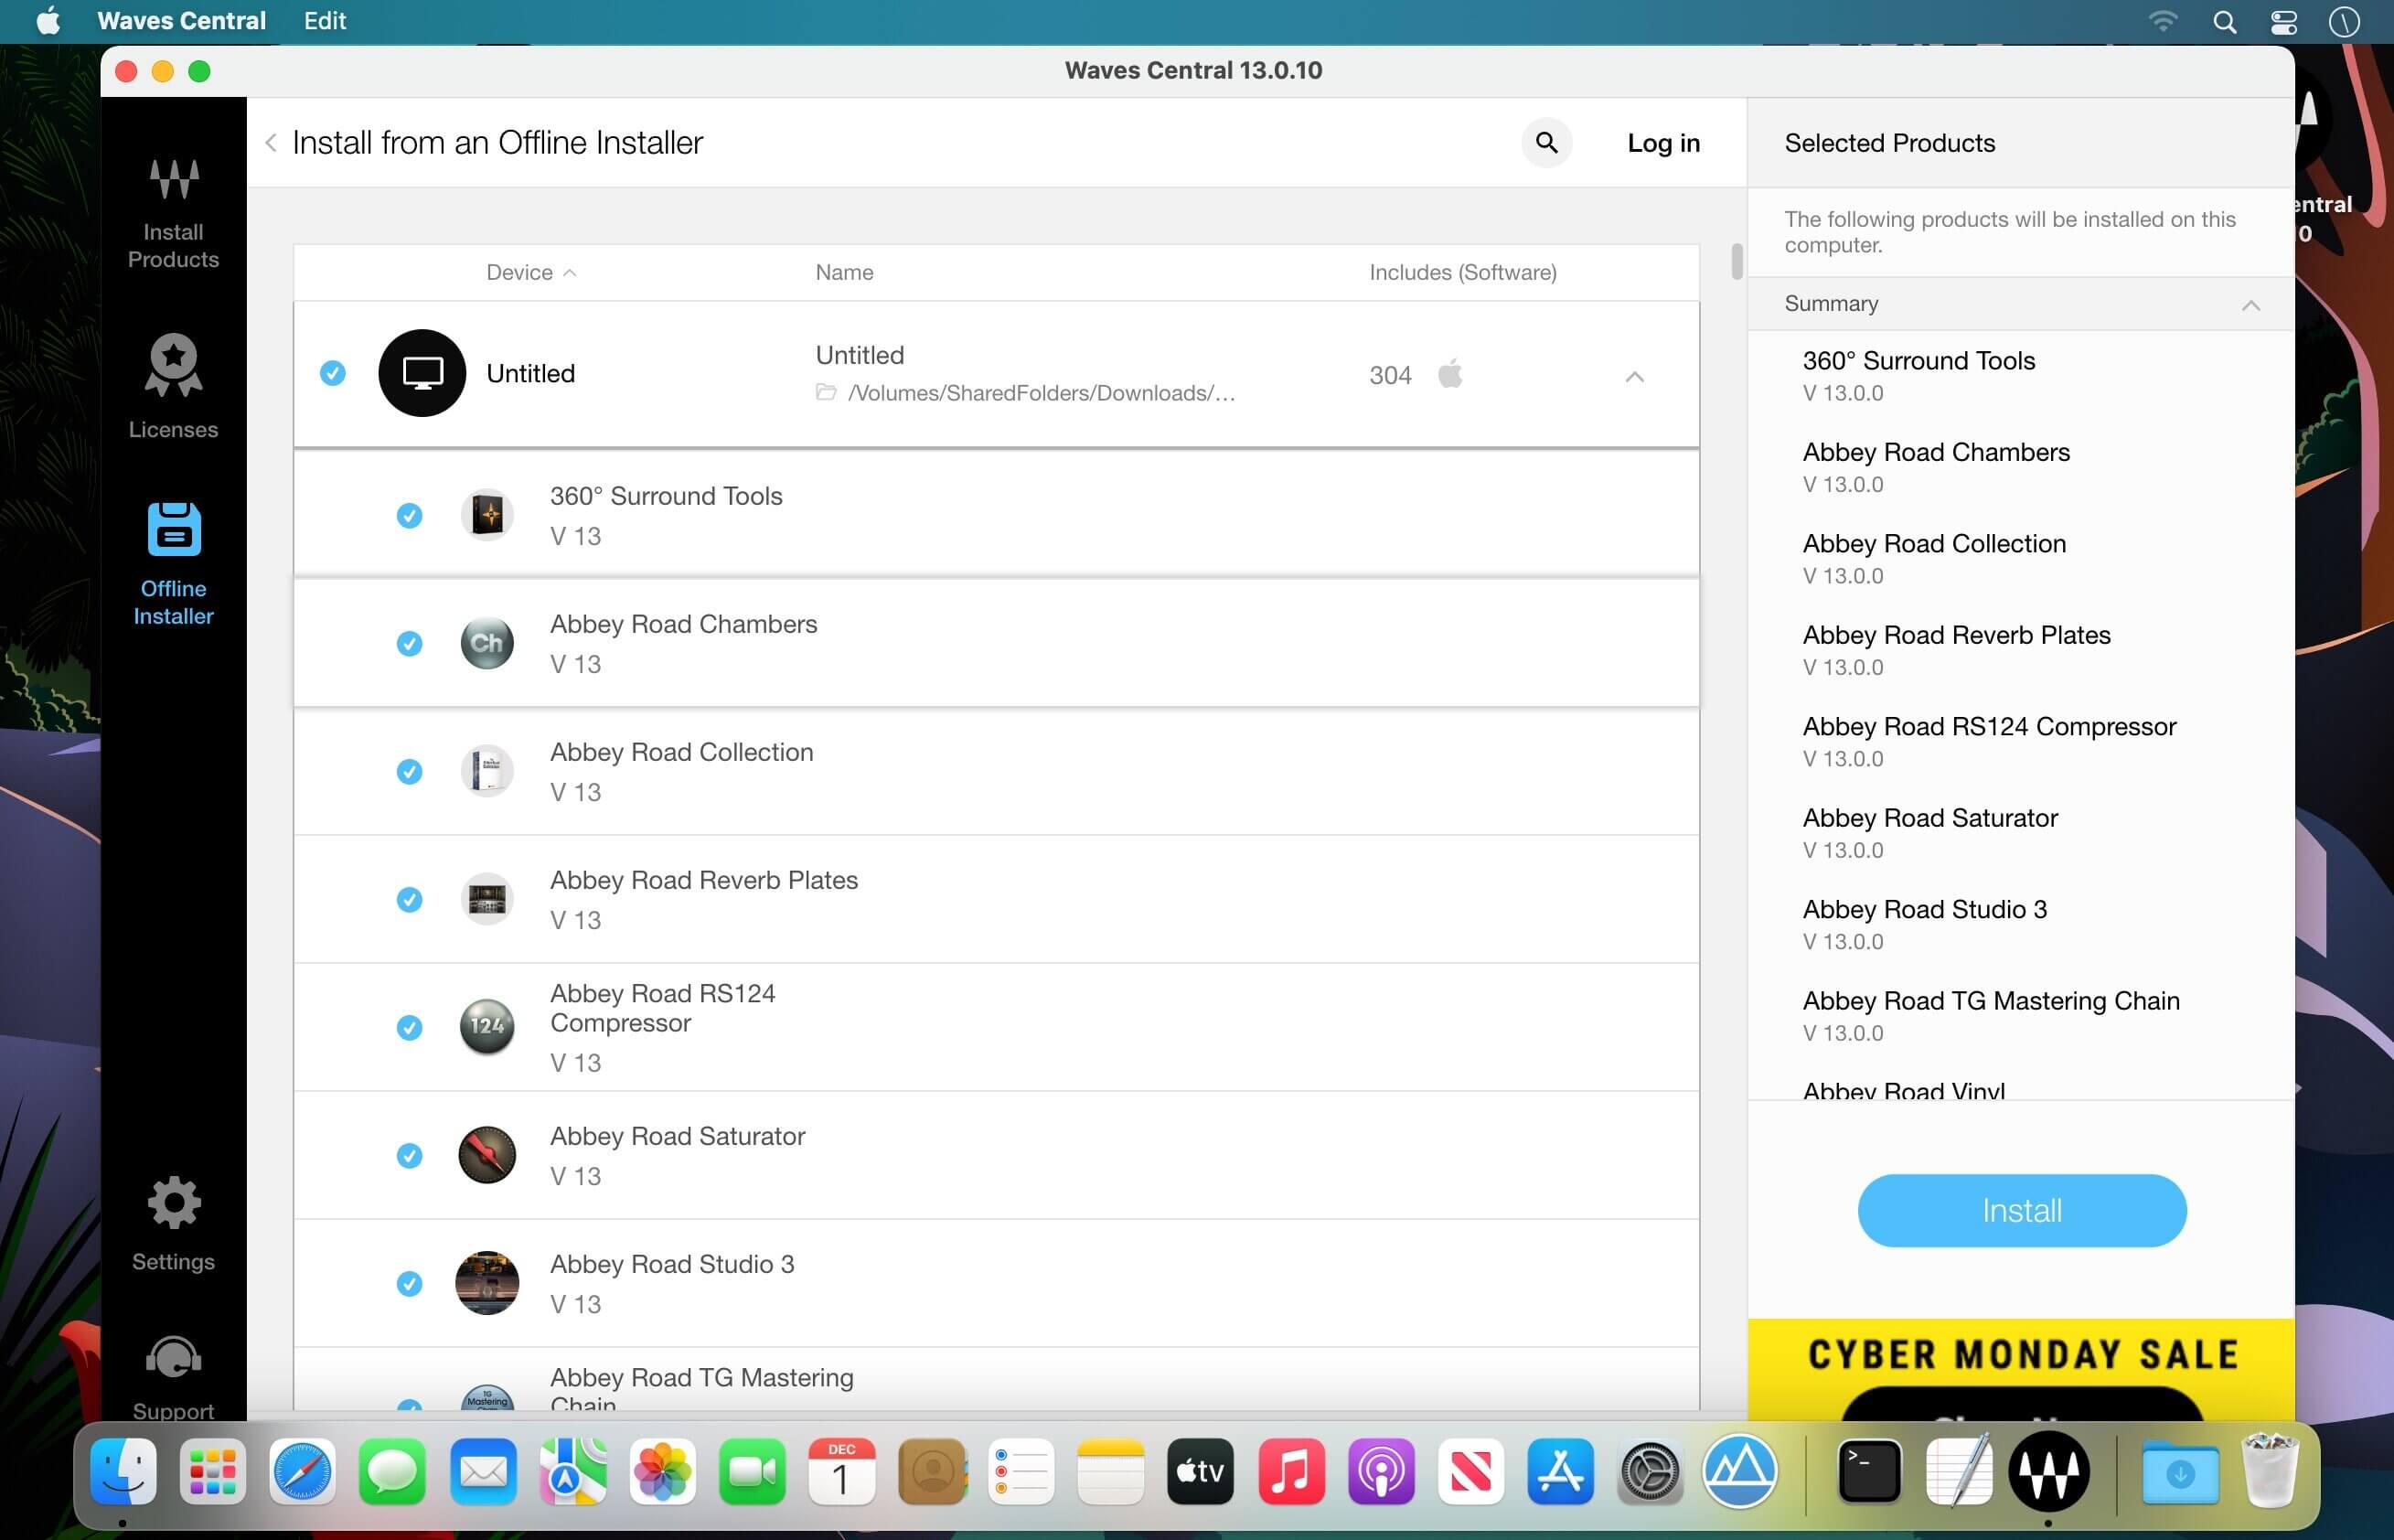Click the Untitled device monitor icon

coord(422,373)
